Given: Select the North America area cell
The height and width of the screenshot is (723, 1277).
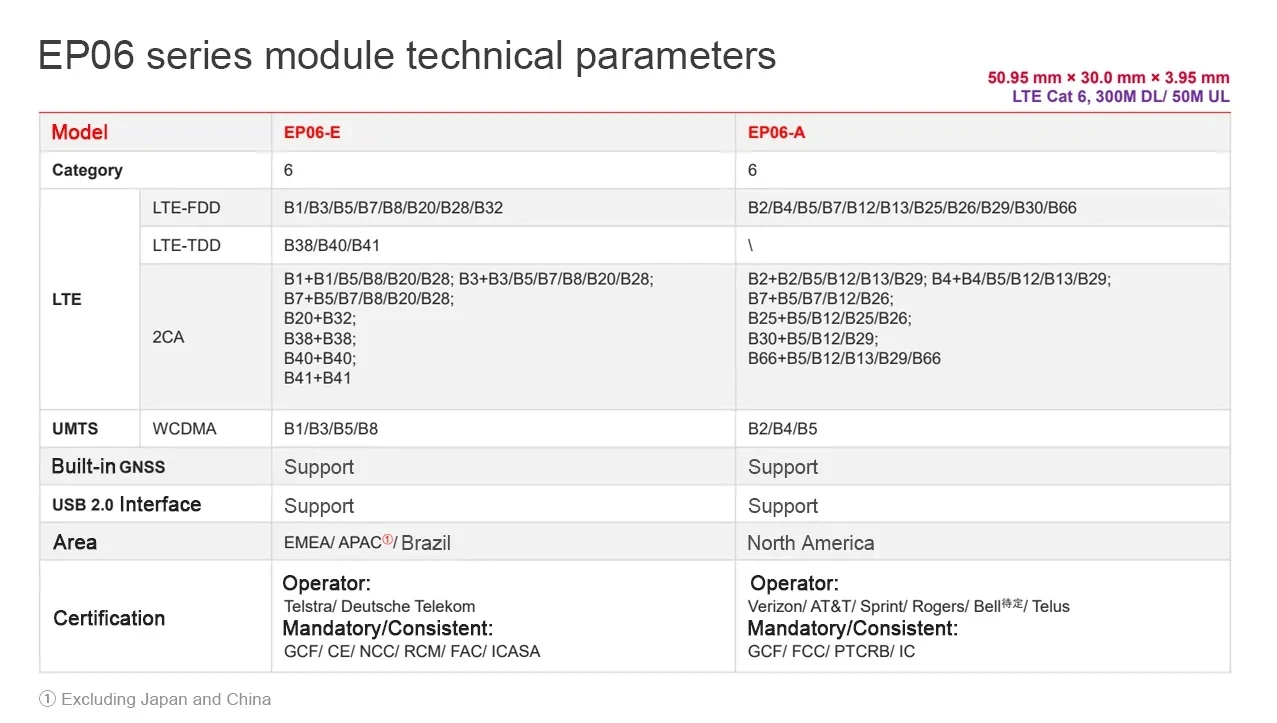Looking at the screenshot, I should coord(810,543).
